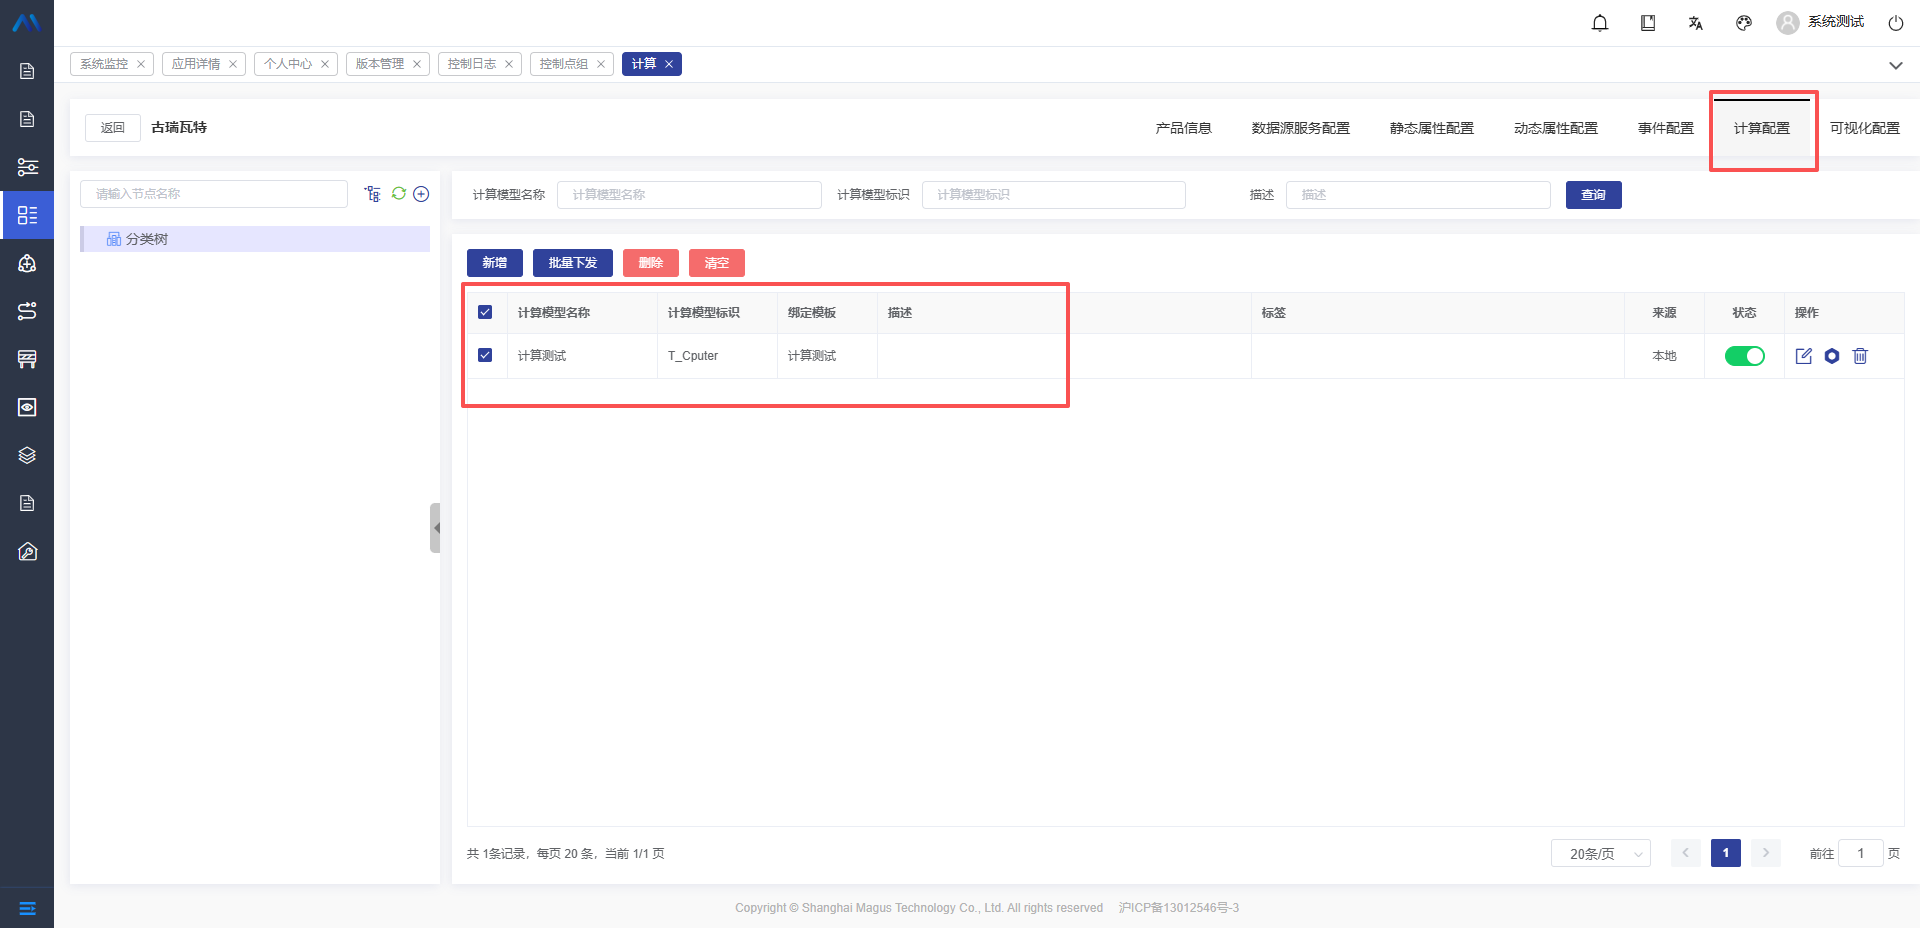Image resolution: width=1920 pixels, height=928 pixels.
Task: Click the 批量下发 button
Action: pyautogui.click(x=572, y=263)
